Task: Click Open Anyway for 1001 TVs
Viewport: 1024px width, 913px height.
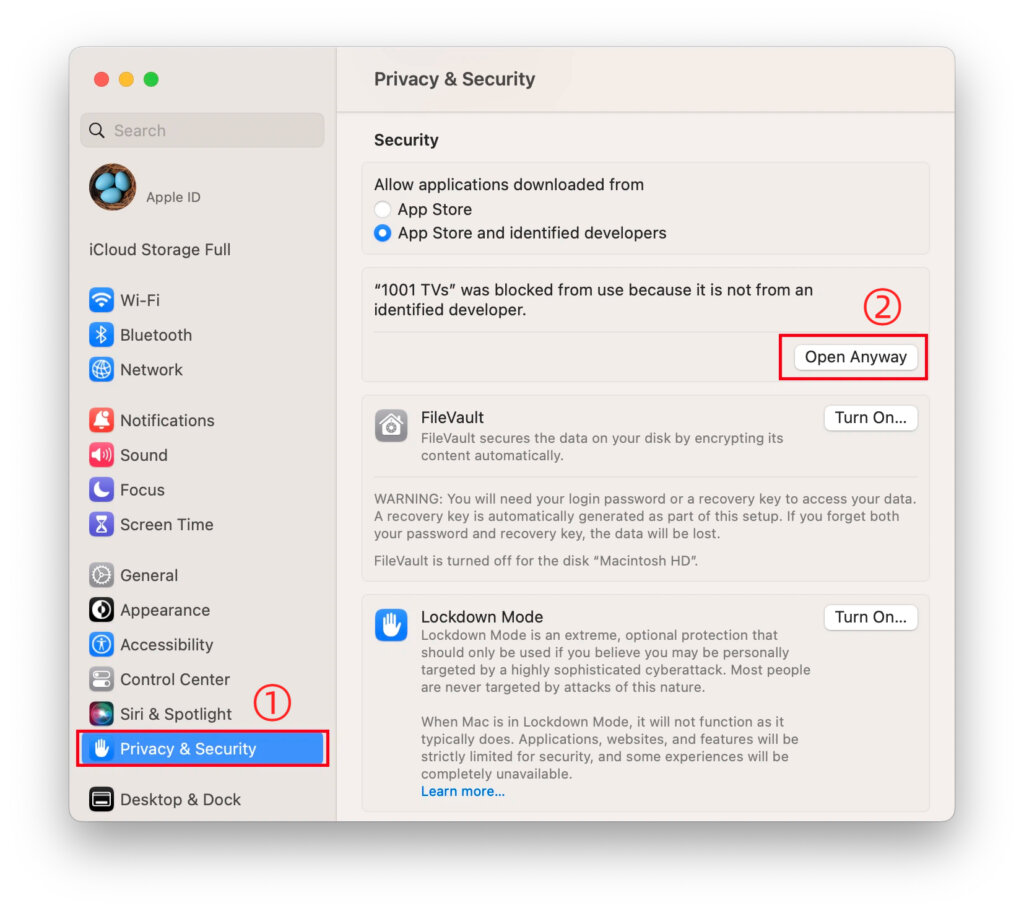Action: pos(855,357)
